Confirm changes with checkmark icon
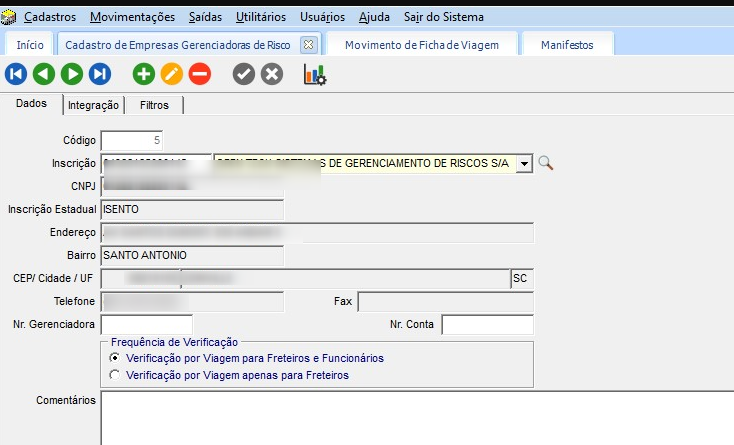Image resolution: width=734 pixels, height=445 pixels. tap(244, 73)
